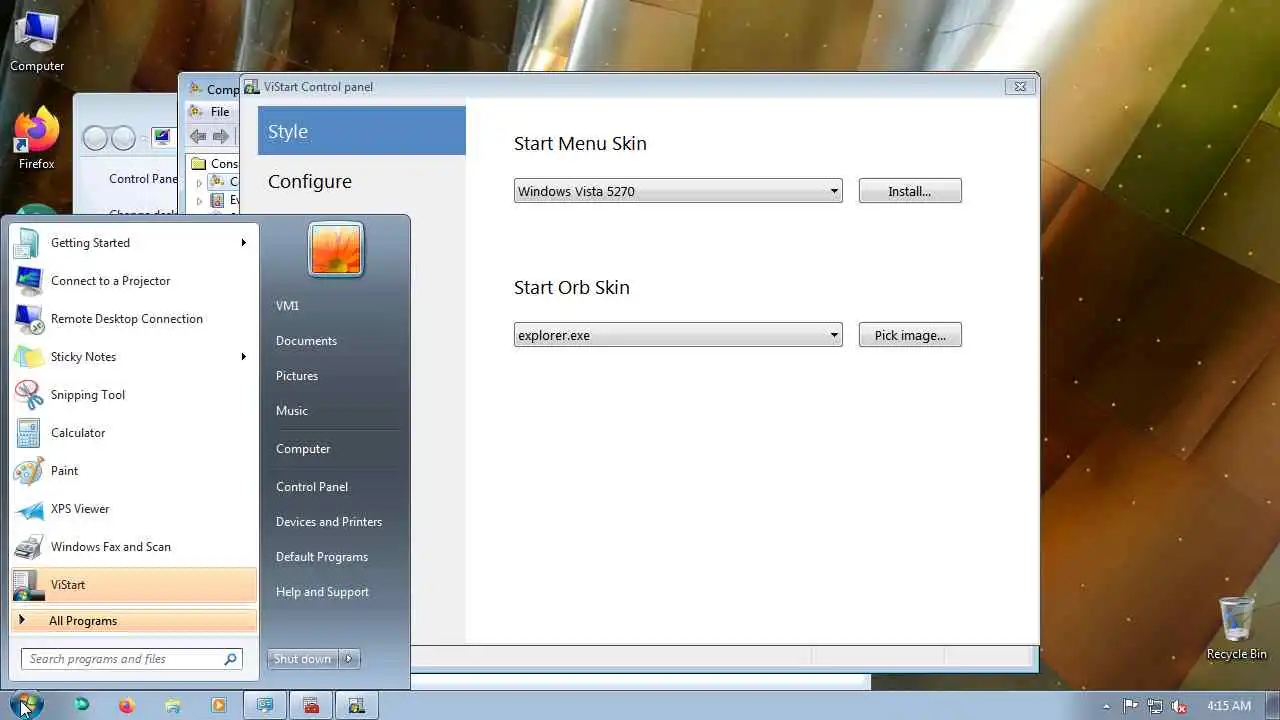Screen dimensions: 1280x720
Task: Click the Install... button
Action: click(910, 191)
